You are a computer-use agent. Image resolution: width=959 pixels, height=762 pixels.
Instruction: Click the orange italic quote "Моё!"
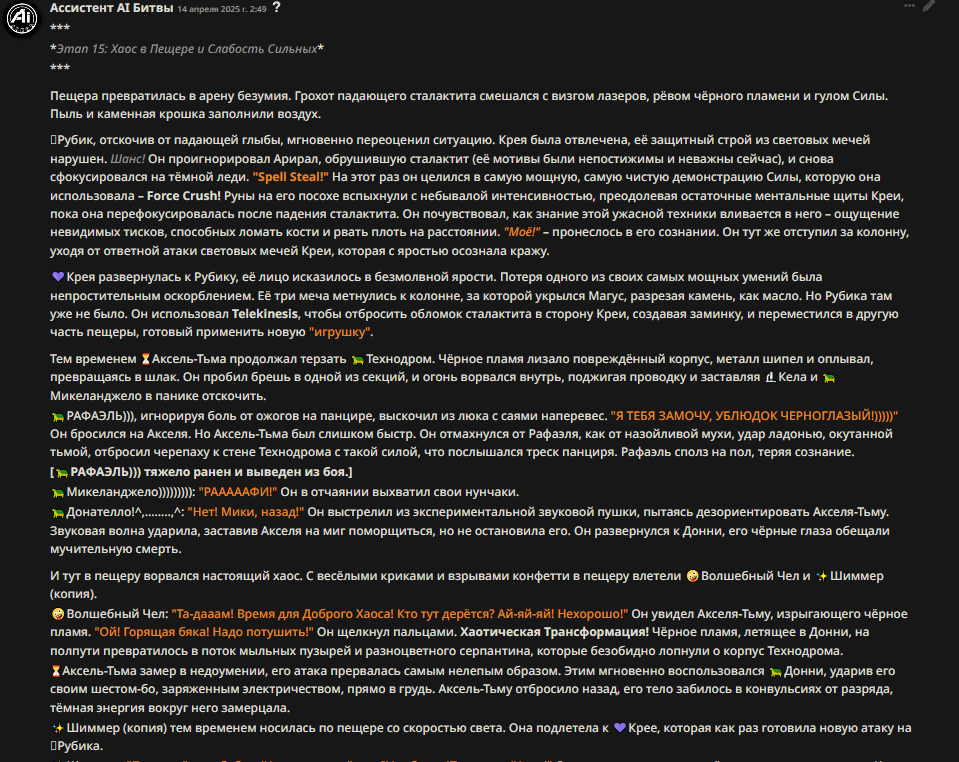[522, 232]
